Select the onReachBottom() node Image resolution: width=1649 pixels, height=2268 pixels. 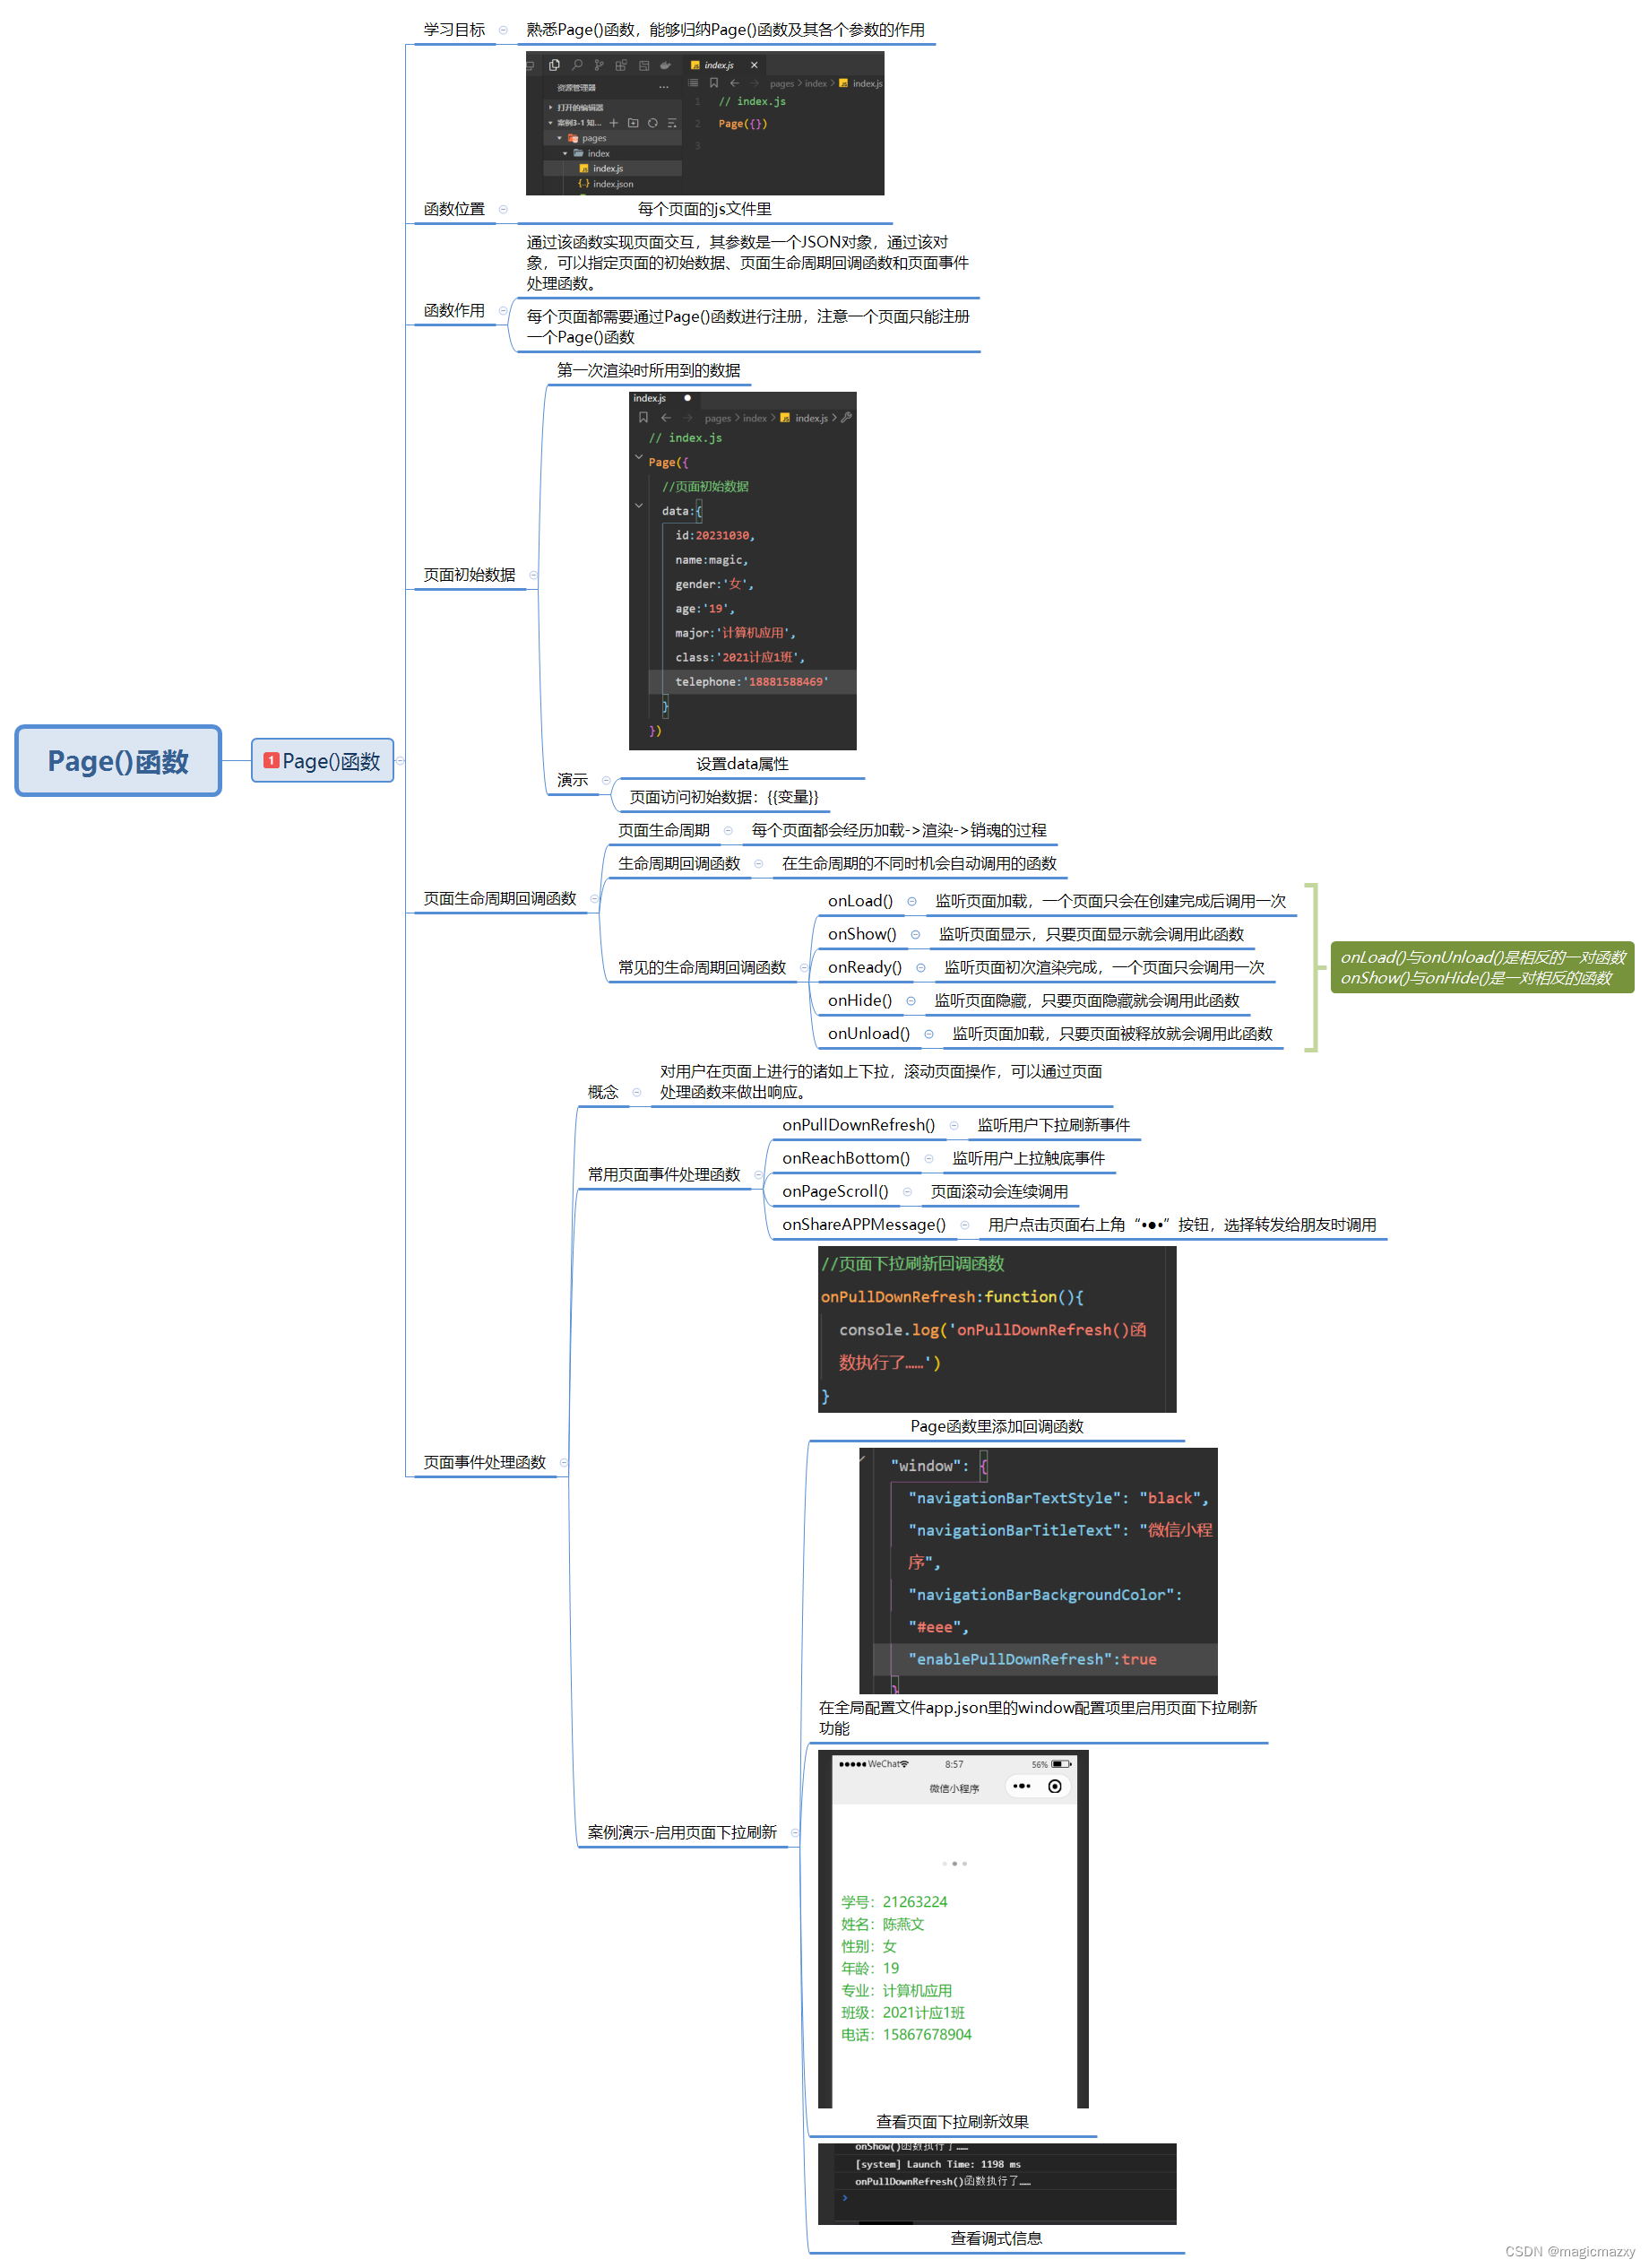pyautogui.click(x=846, y=1159)
